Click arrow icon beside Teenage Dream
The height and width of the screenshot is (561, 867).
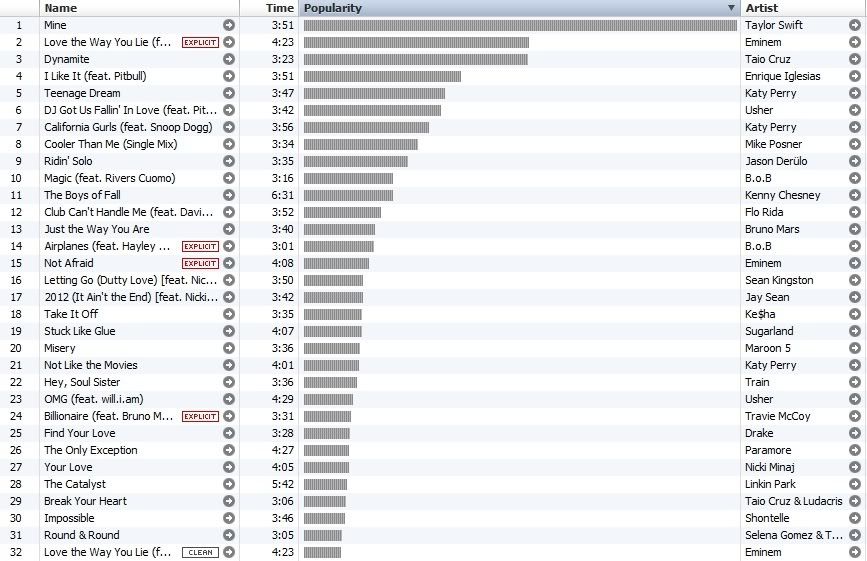click(229, 93)
